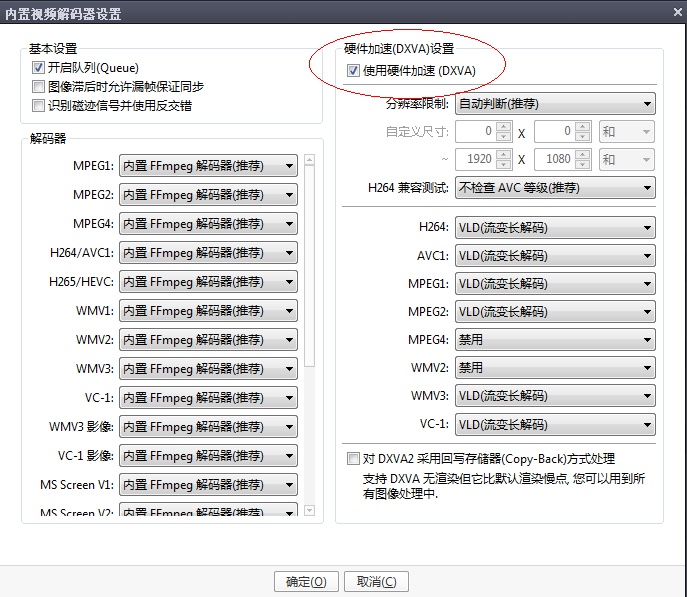Open the VC-1 影像 decoder dropdown
Screen dimensions: 687x597
pyautogui.click(x=209, y=456)
